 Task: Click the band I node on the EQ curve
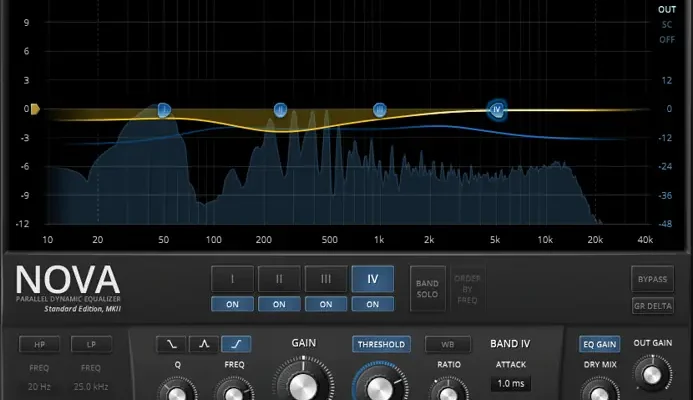164,109
